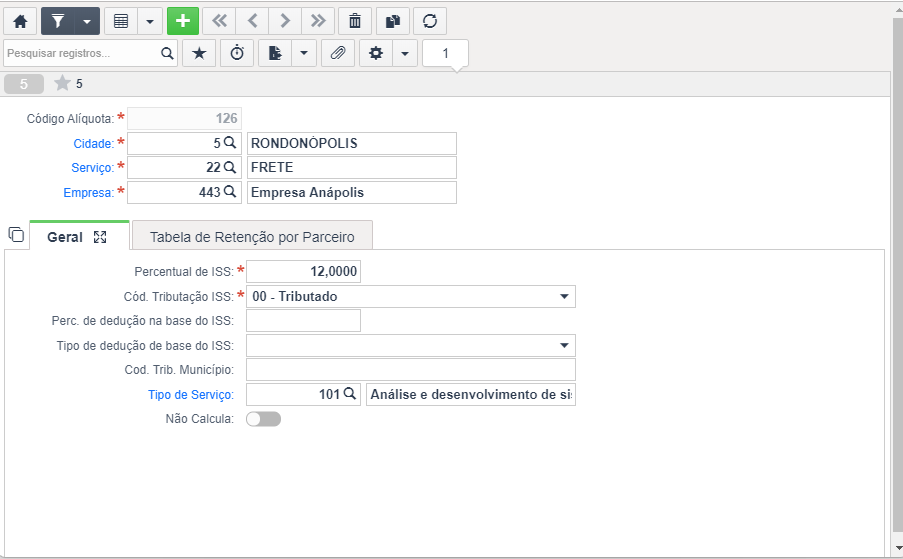This screenshot has width=903, height=559.
Task: Switch to Tabela de Retenção por Parceiro tab
Action: (x=252, y=237)
